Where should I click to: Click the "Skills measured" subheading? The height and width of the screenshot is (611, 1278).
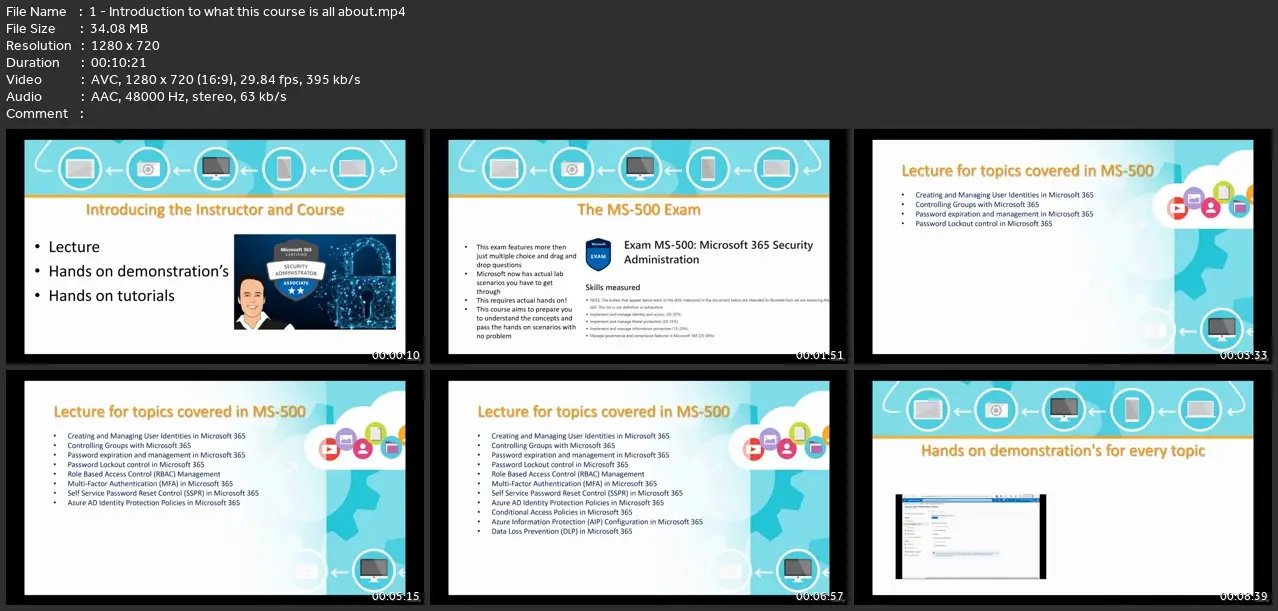pyautogui.click(x=613, y=287)
